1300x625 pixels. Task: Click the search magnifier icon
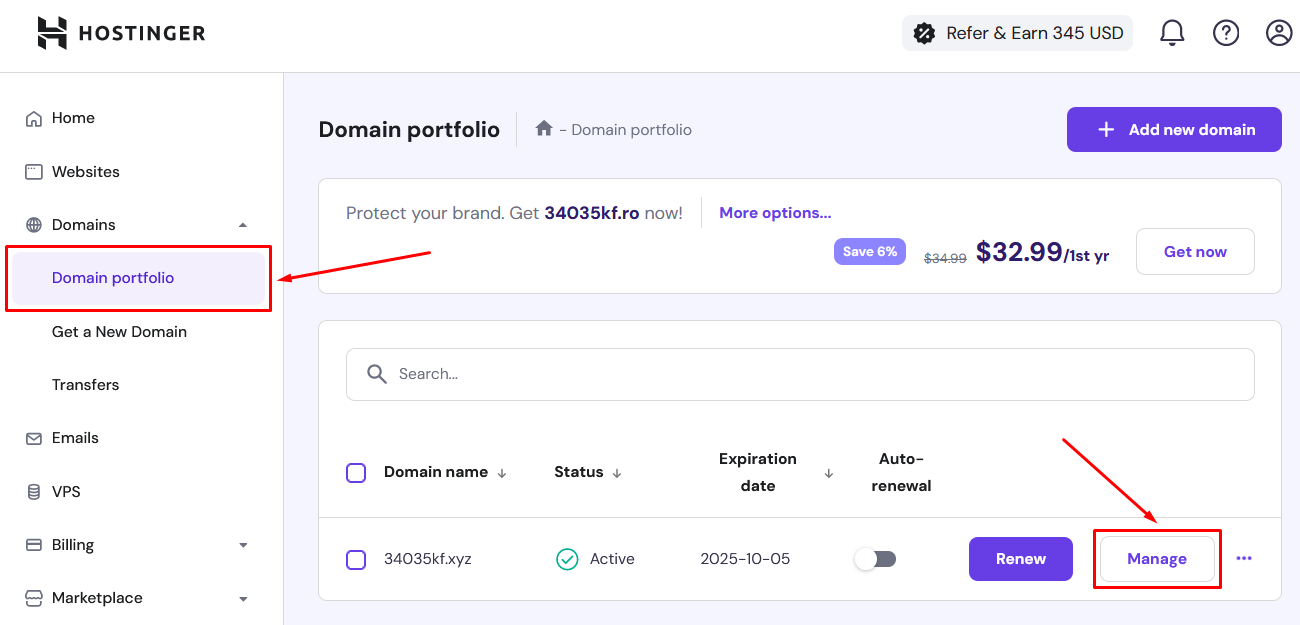pos(376,373)
